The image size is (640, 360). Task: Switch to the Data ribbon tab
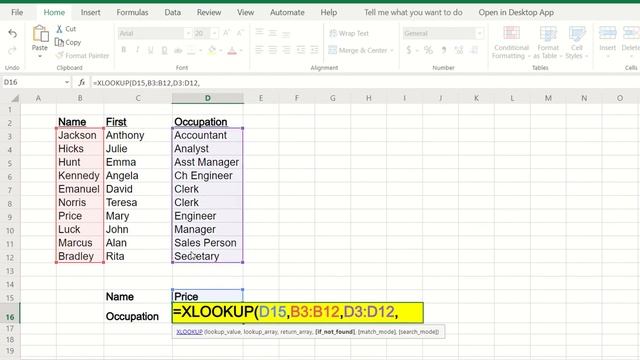pos(173,12)
